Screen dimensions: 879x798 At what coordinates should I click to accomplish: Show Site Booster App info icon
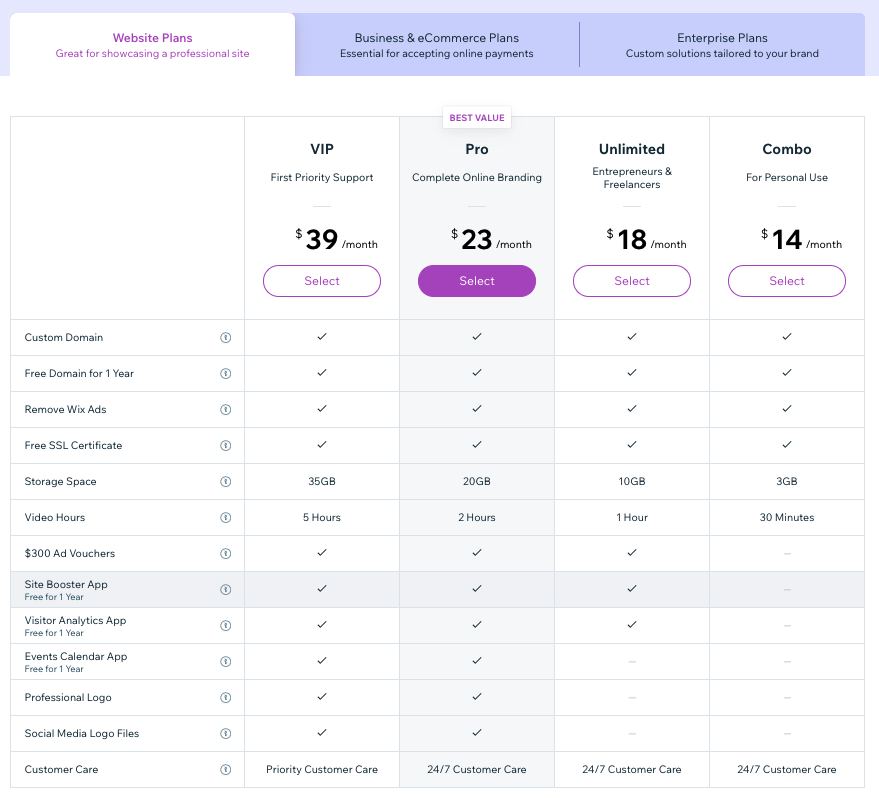pyautogui.click(x=225, y=590)
